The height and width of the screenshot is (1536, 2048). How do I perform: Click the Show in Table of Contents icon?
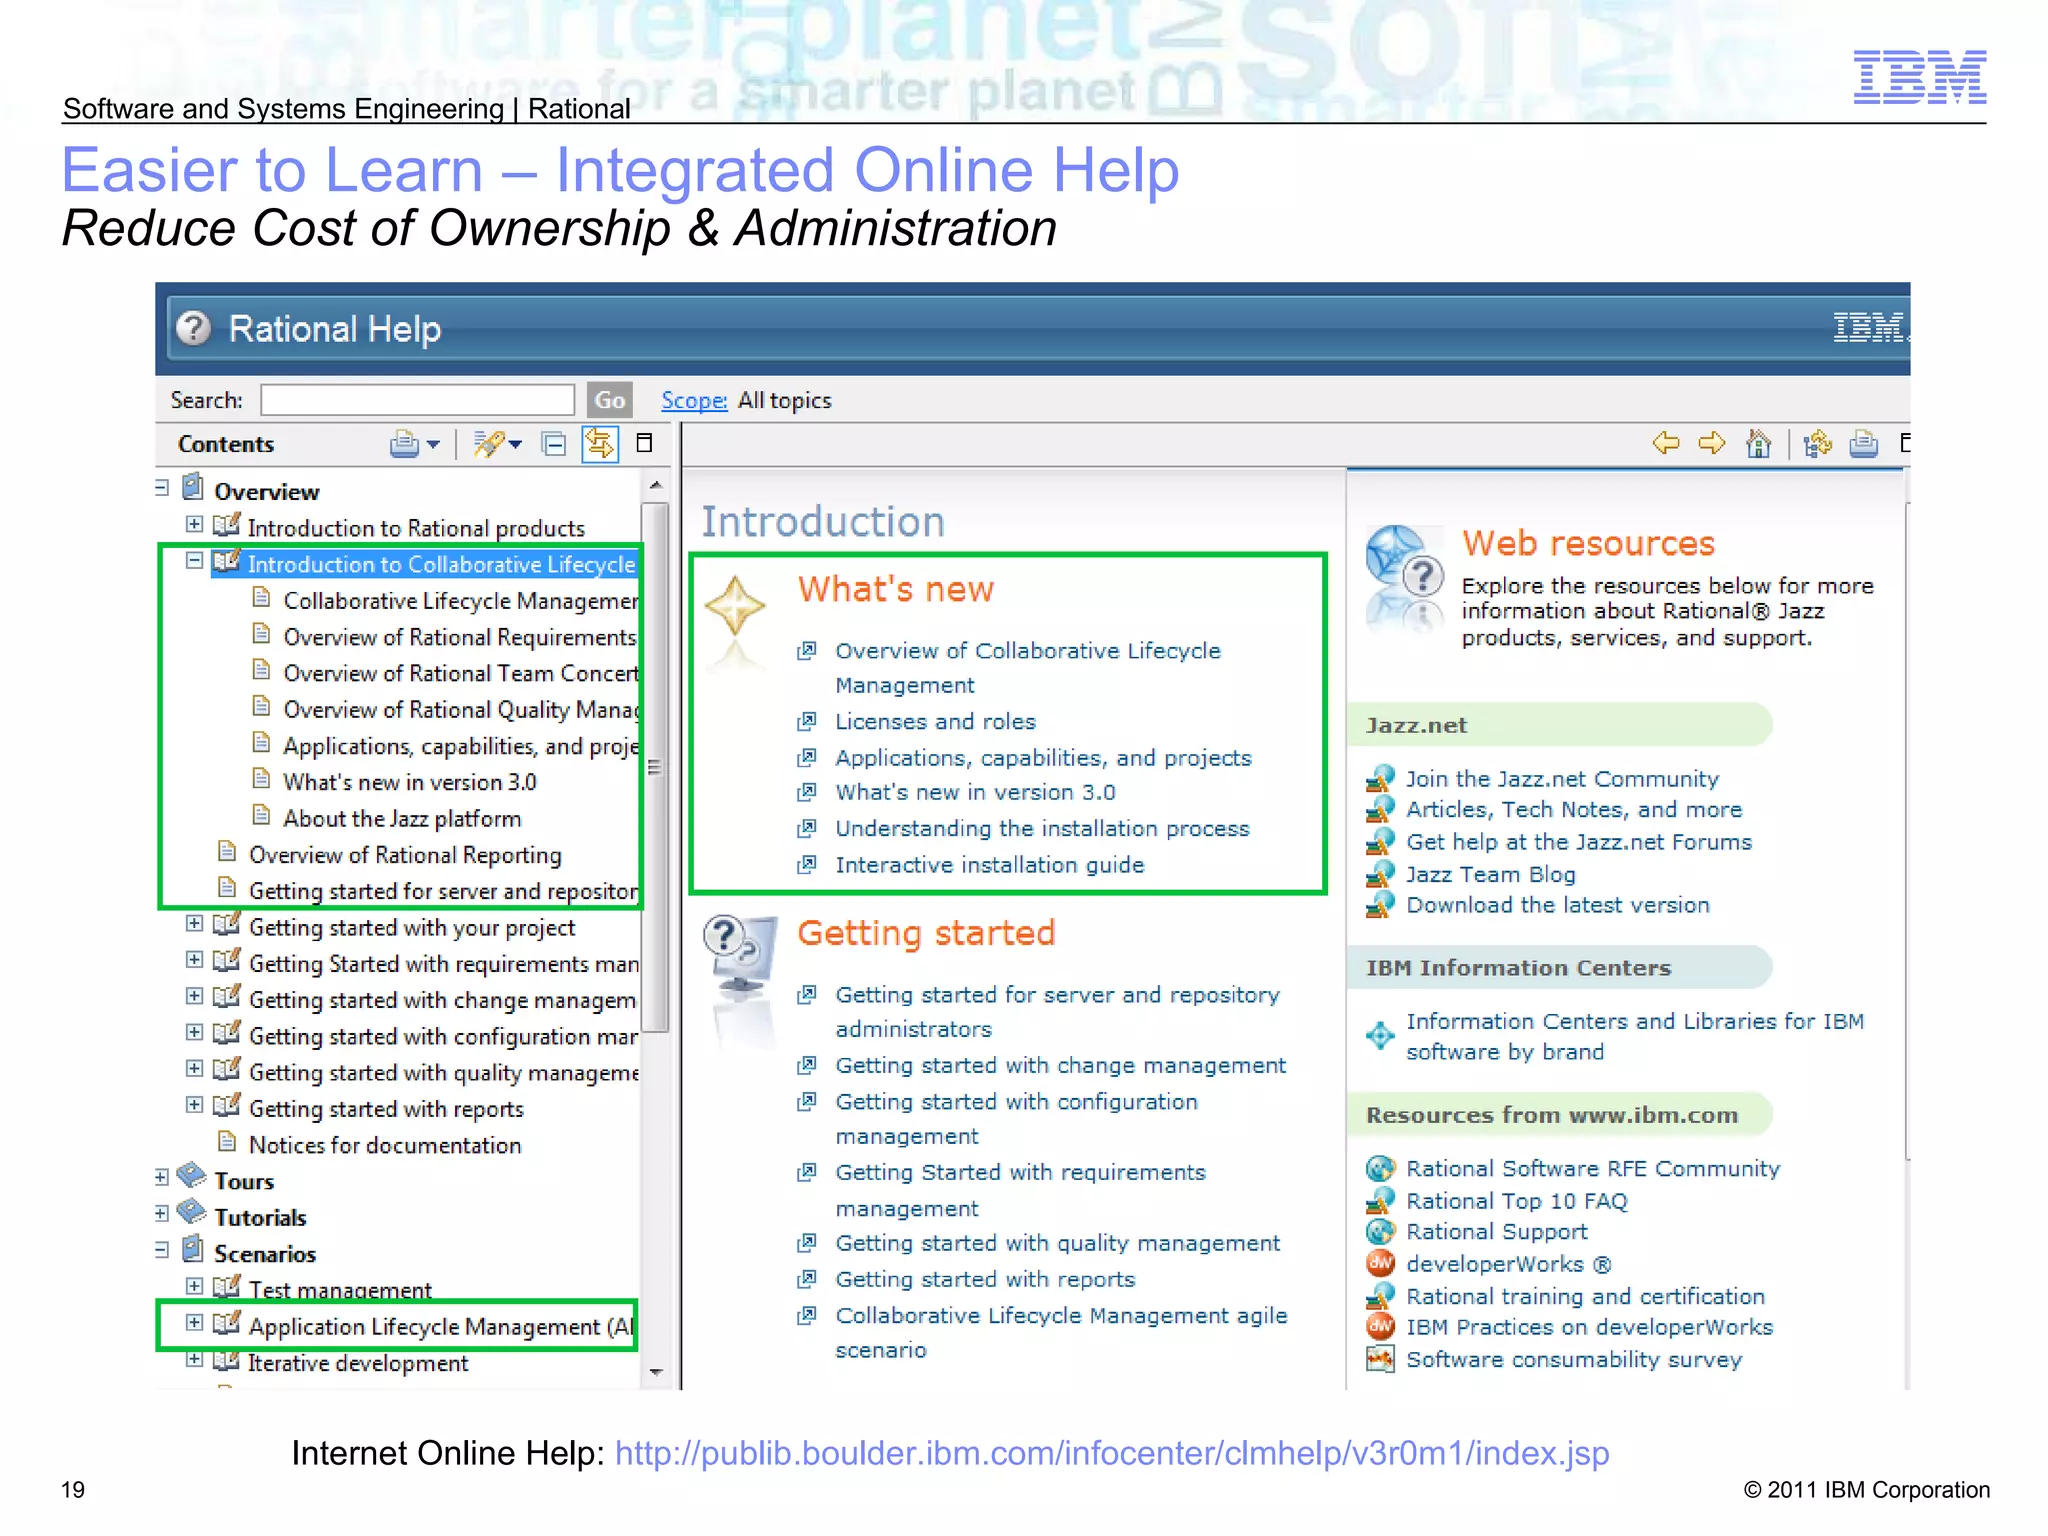(x=1818, y=442)
